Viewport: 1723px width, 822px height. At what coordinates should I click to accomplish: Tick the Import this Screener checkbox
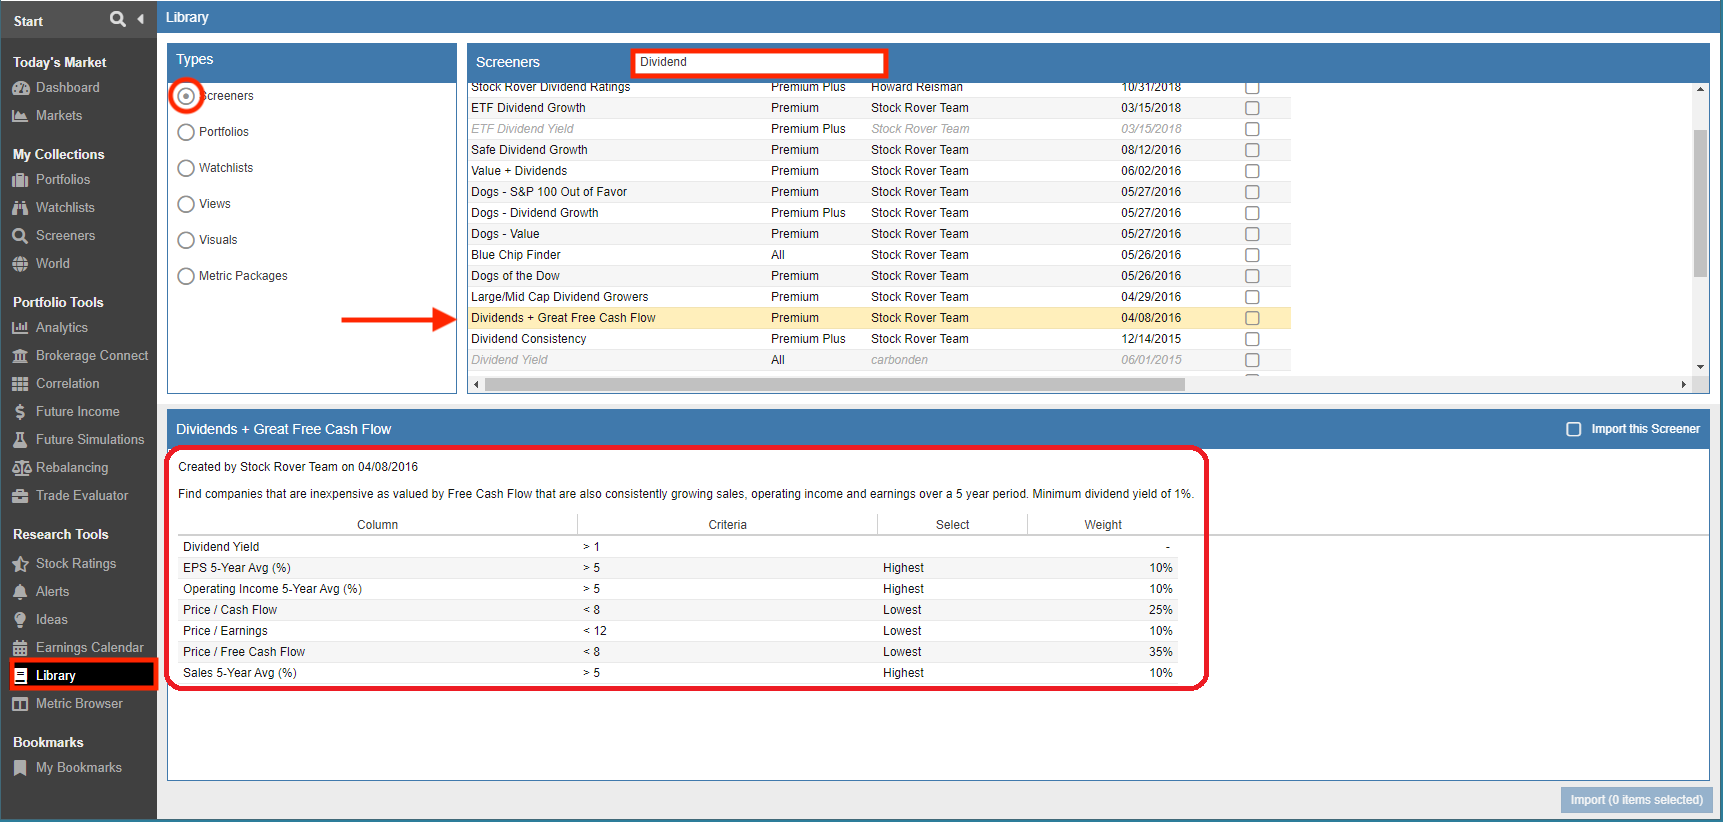tap(1573, 429)
